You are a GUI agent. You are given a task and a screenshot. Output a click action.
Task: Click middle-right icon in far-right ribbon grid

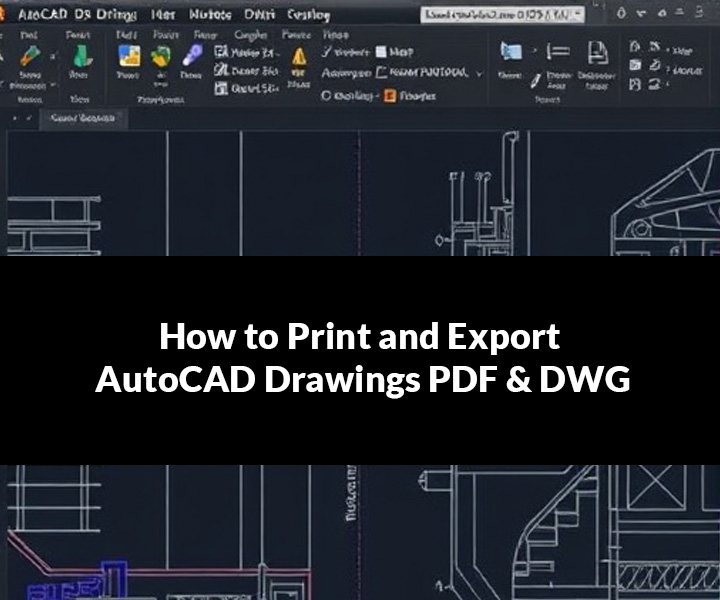[x=655, y=65]
